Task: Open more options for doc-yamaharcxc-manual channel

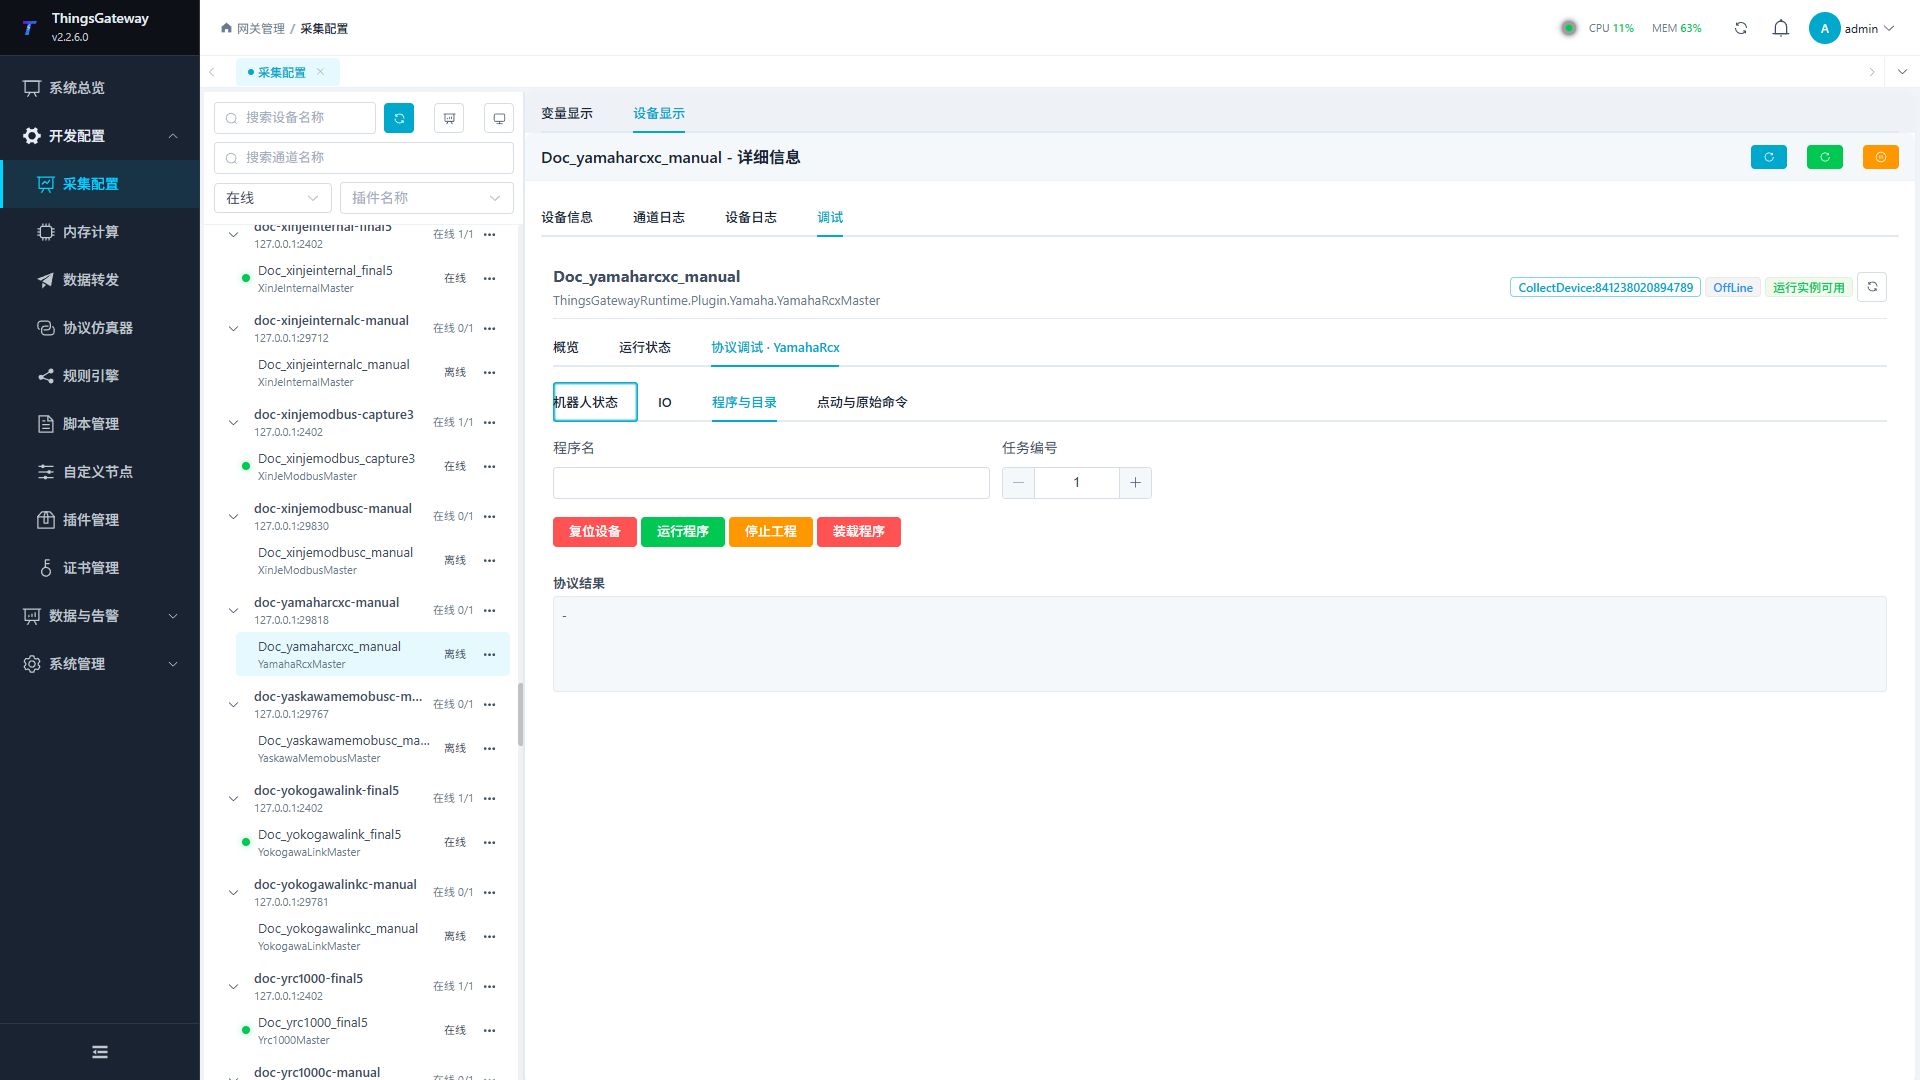Action: (489, 610)
